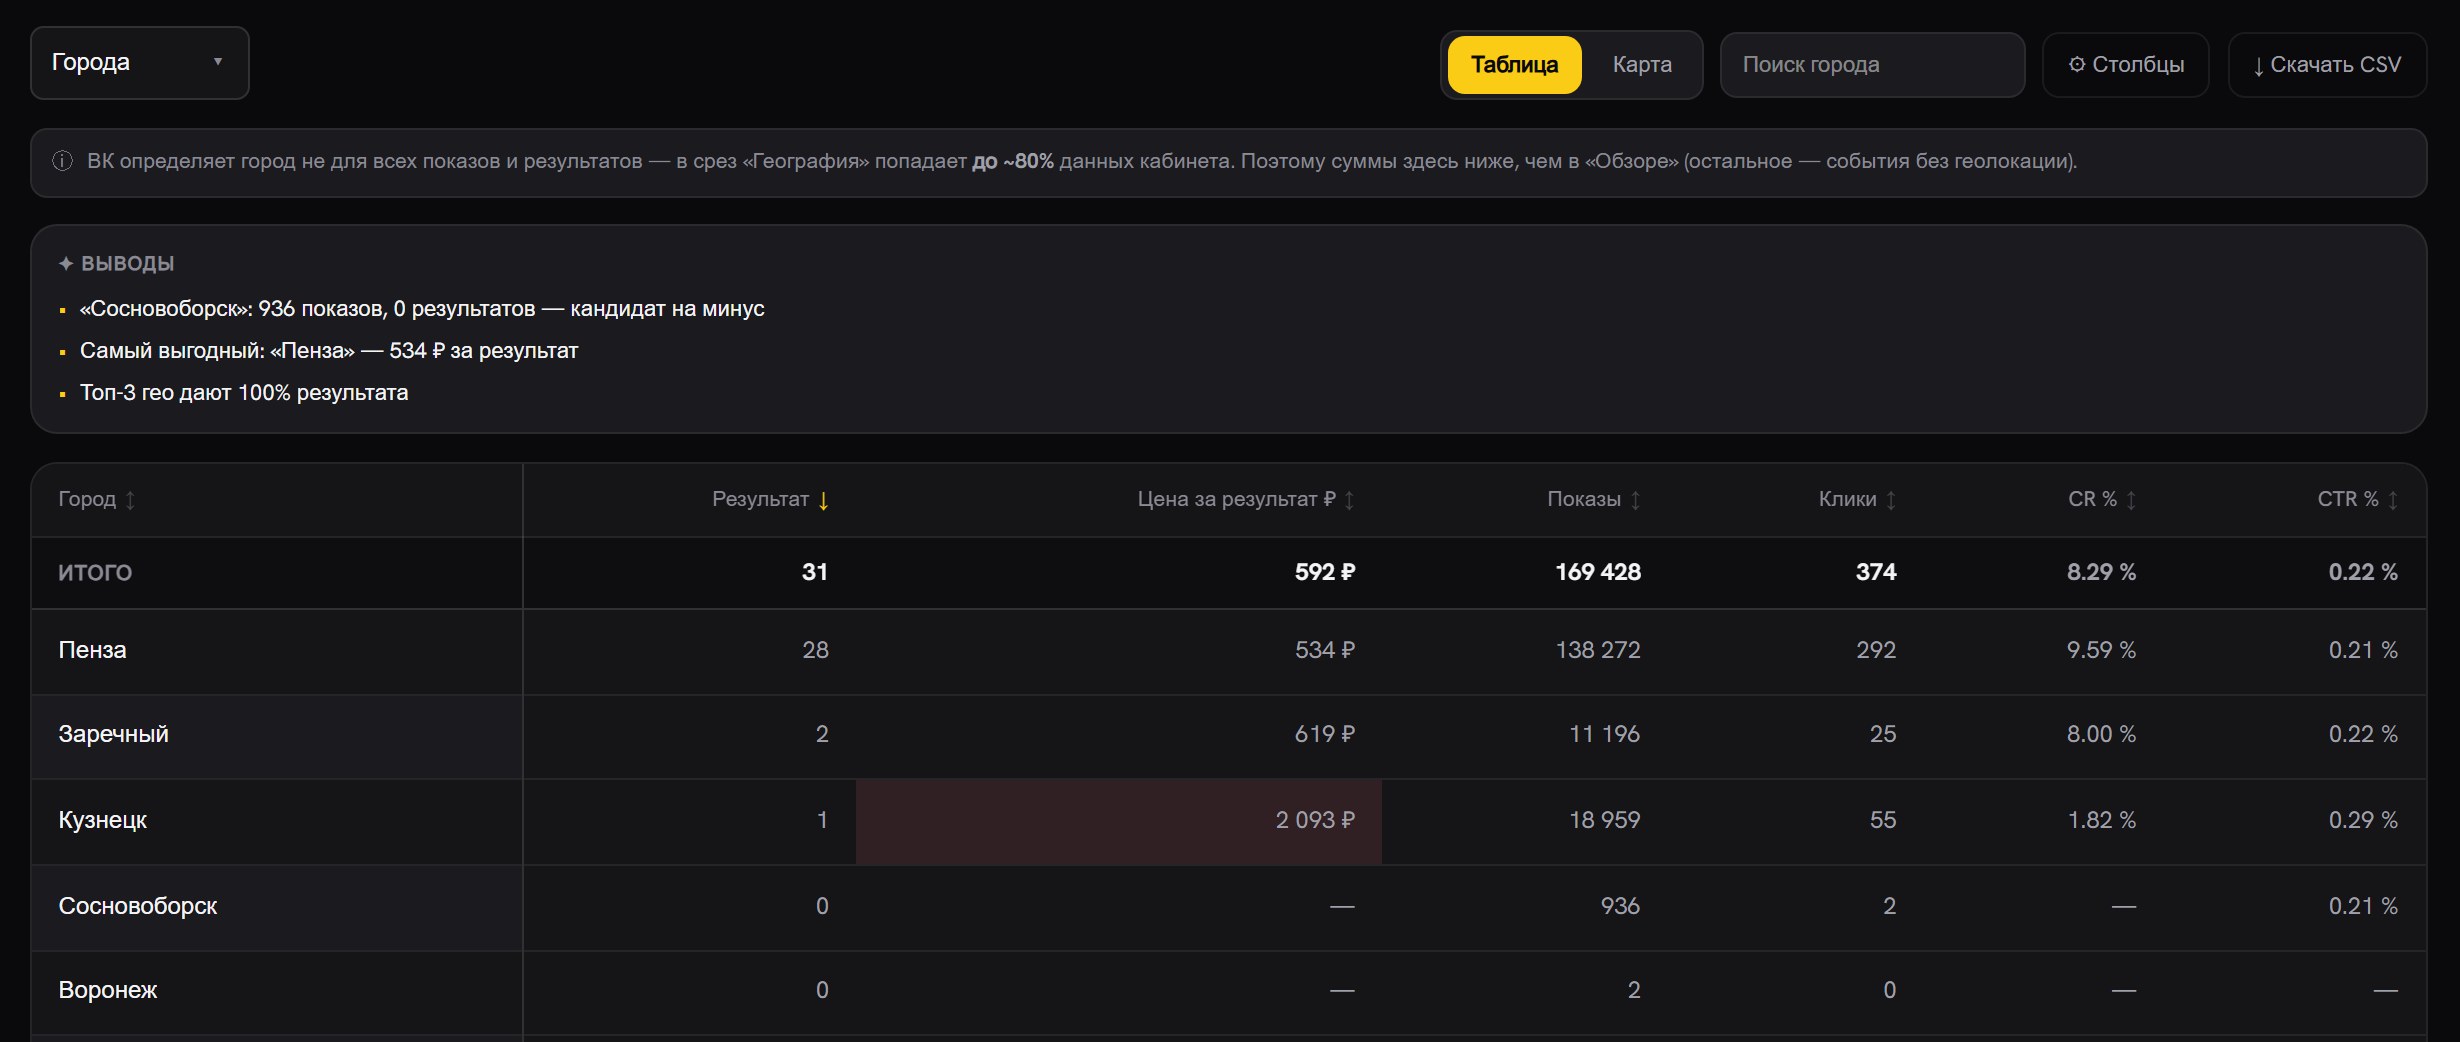Screen dimensions: 2460x1042
Task: Click Пенза impressions value 138 272
Action: pyautogui.click(x=1598, y=651)
